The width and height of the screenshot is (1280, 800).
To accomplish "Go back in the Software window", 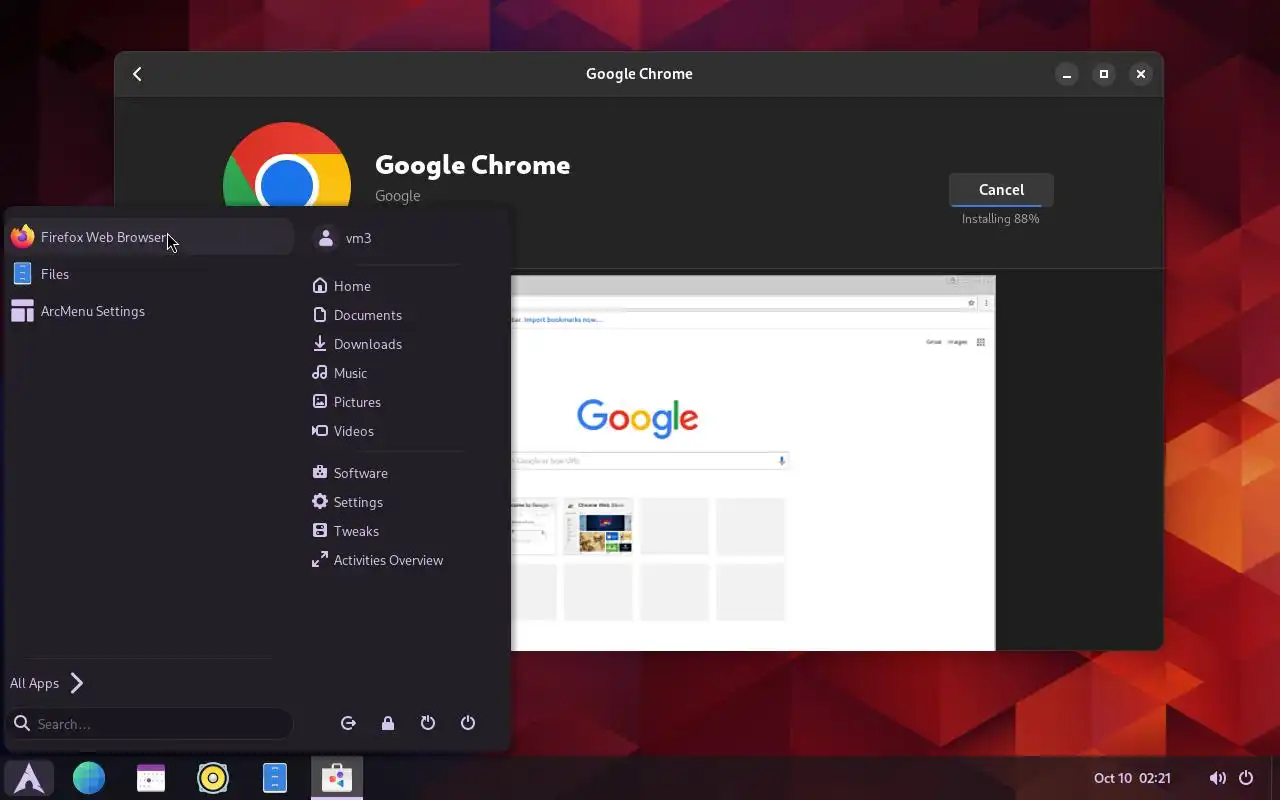I will coord(138,74).
